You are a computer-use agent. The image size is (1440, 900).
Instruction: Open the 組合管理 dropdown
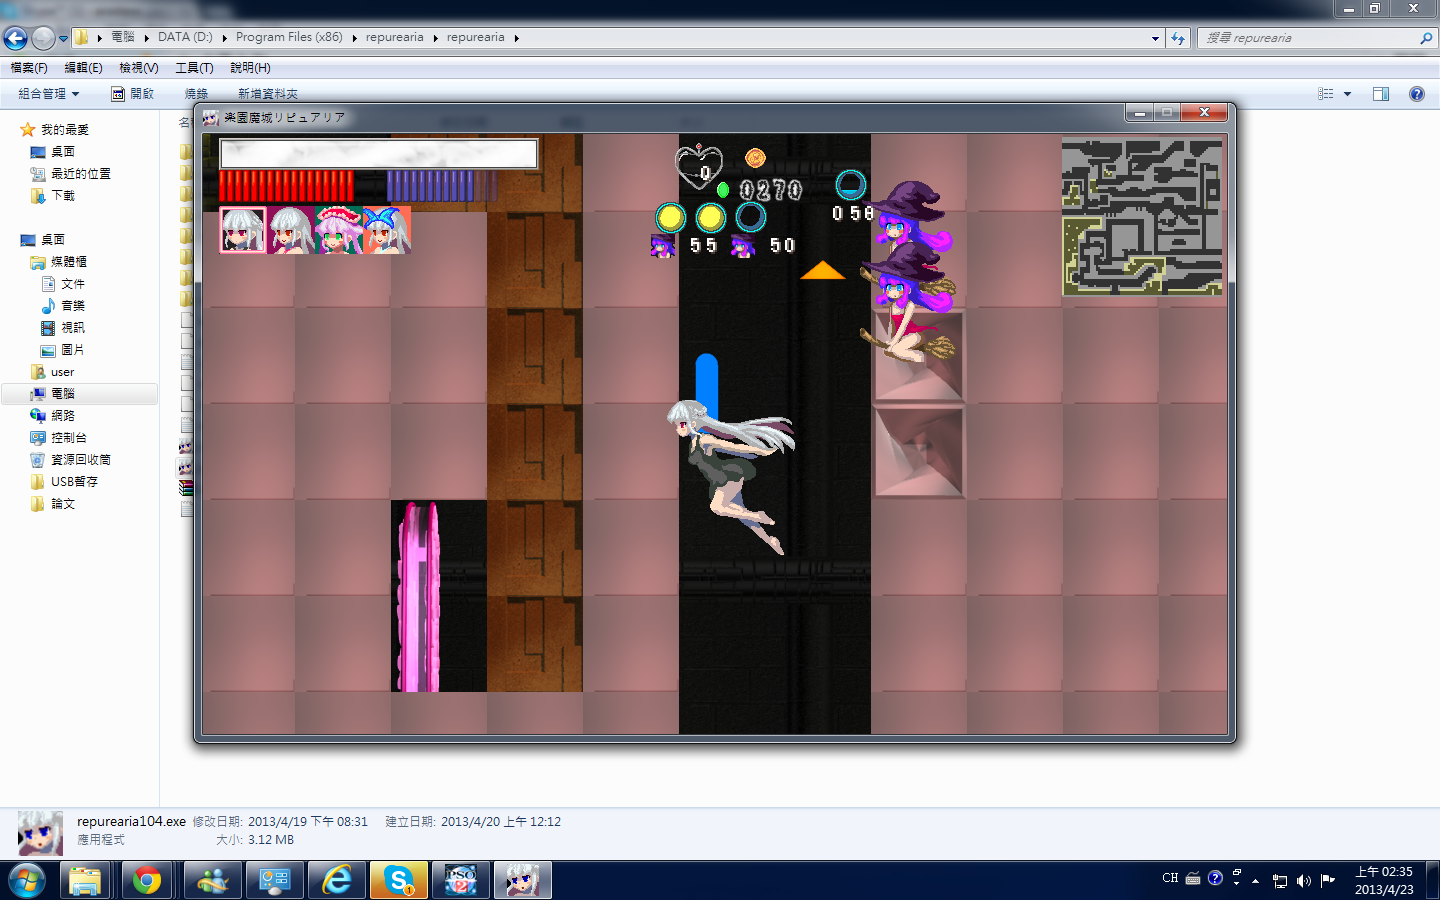[48, 94]
